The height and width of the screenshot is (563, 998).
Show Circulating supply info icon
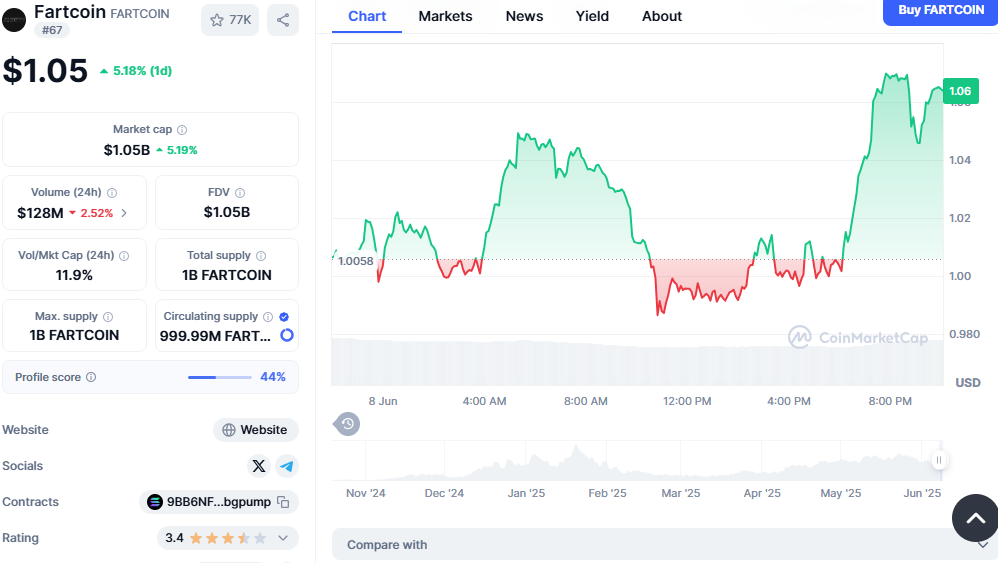point(268,317)
